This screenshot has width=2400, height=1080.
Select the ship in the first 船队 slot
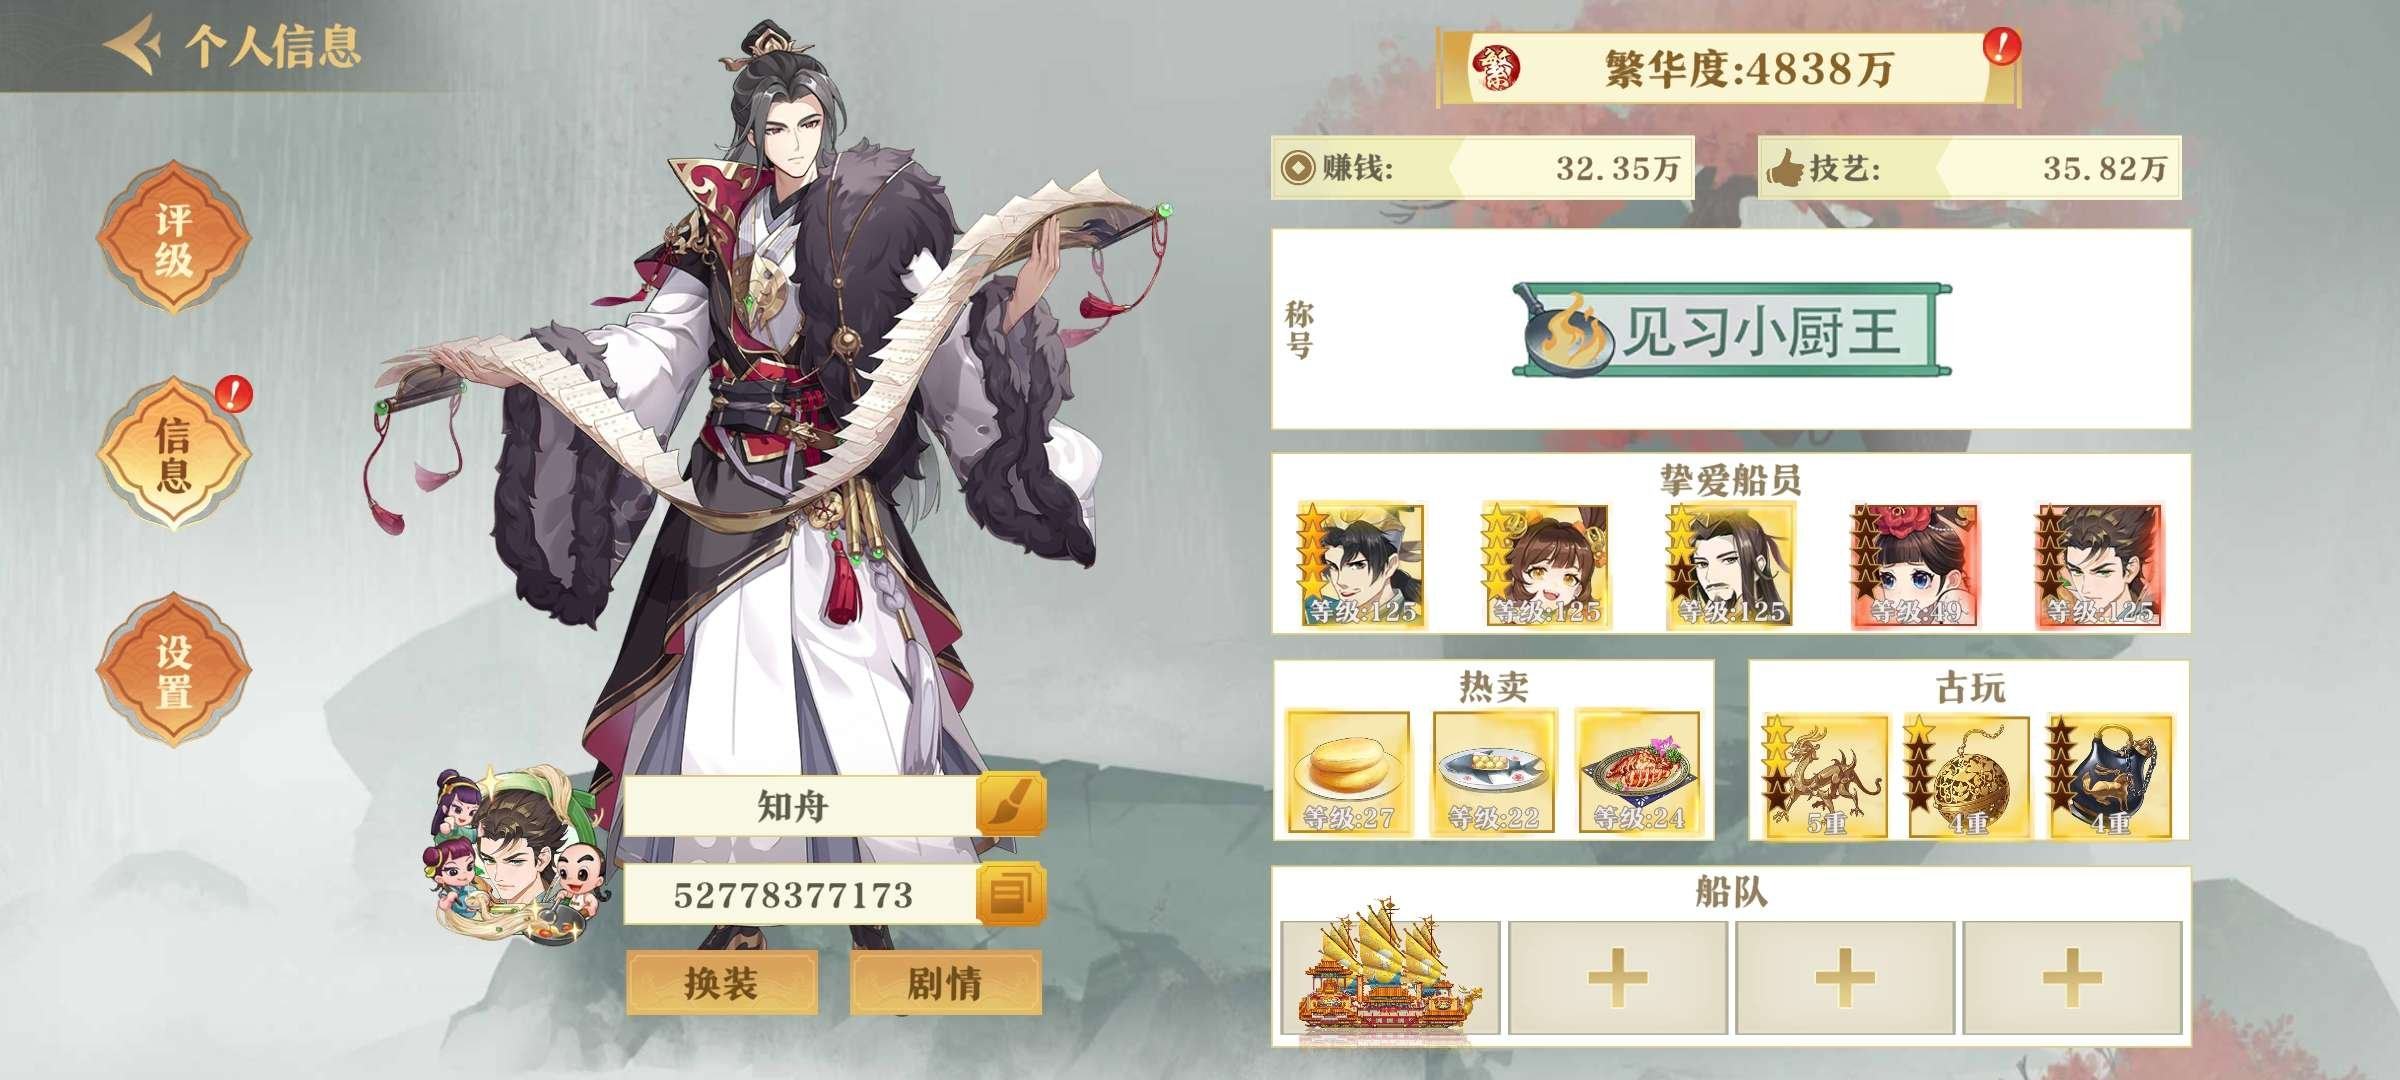(1390, 977)
